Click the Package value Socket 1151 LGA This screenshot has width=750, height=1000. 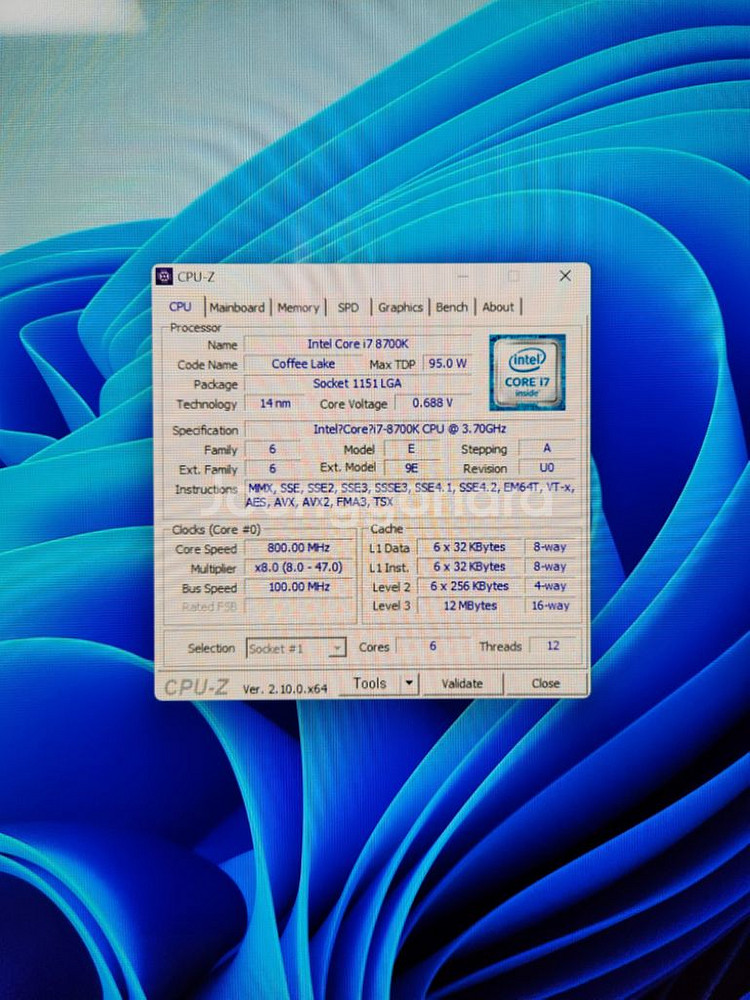pos(358,383)
